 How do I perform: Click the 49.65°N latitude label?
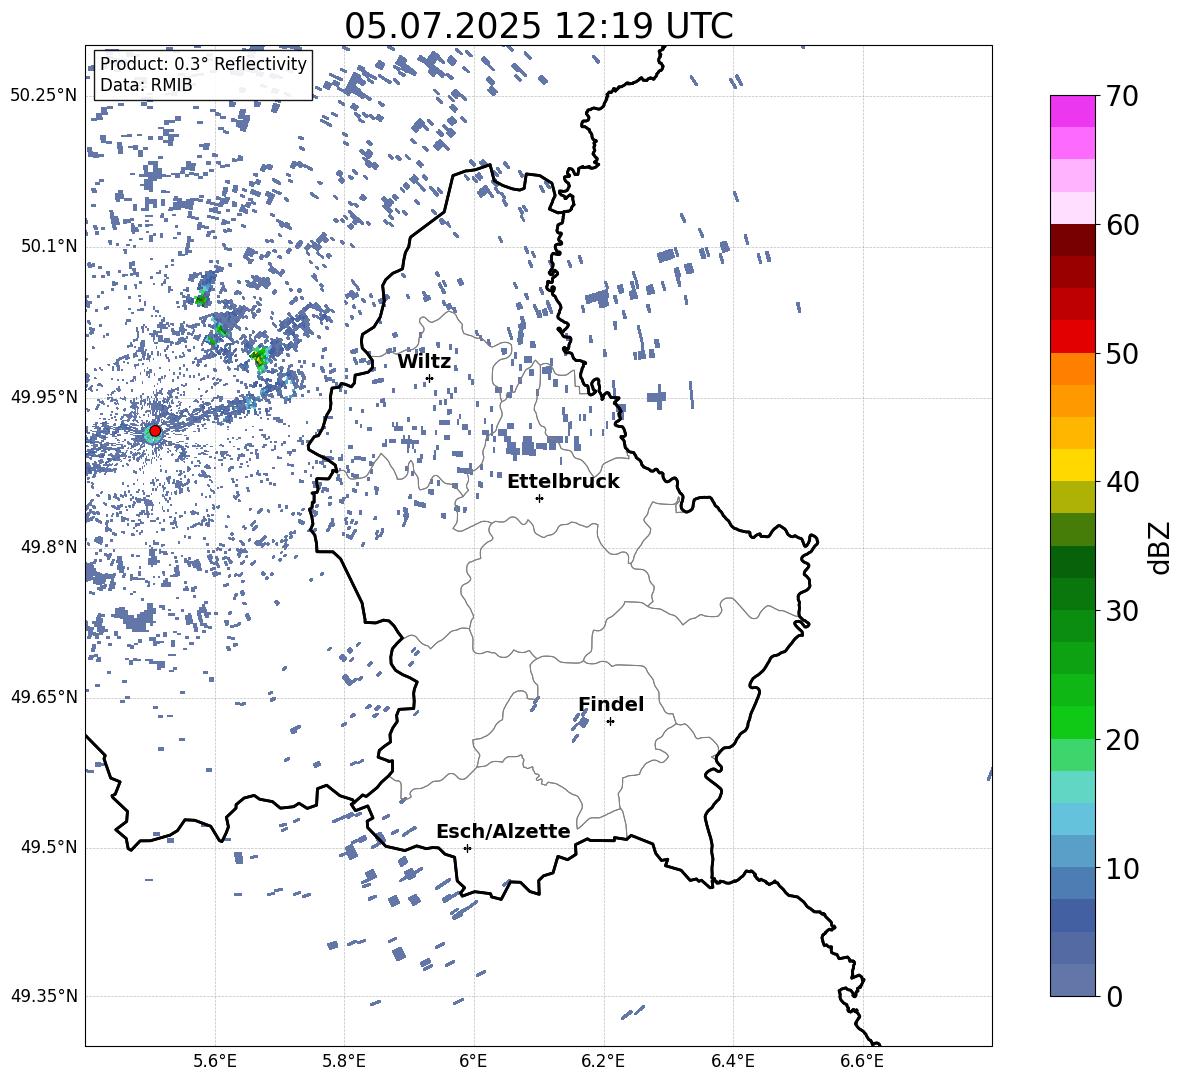coord(44,697)
